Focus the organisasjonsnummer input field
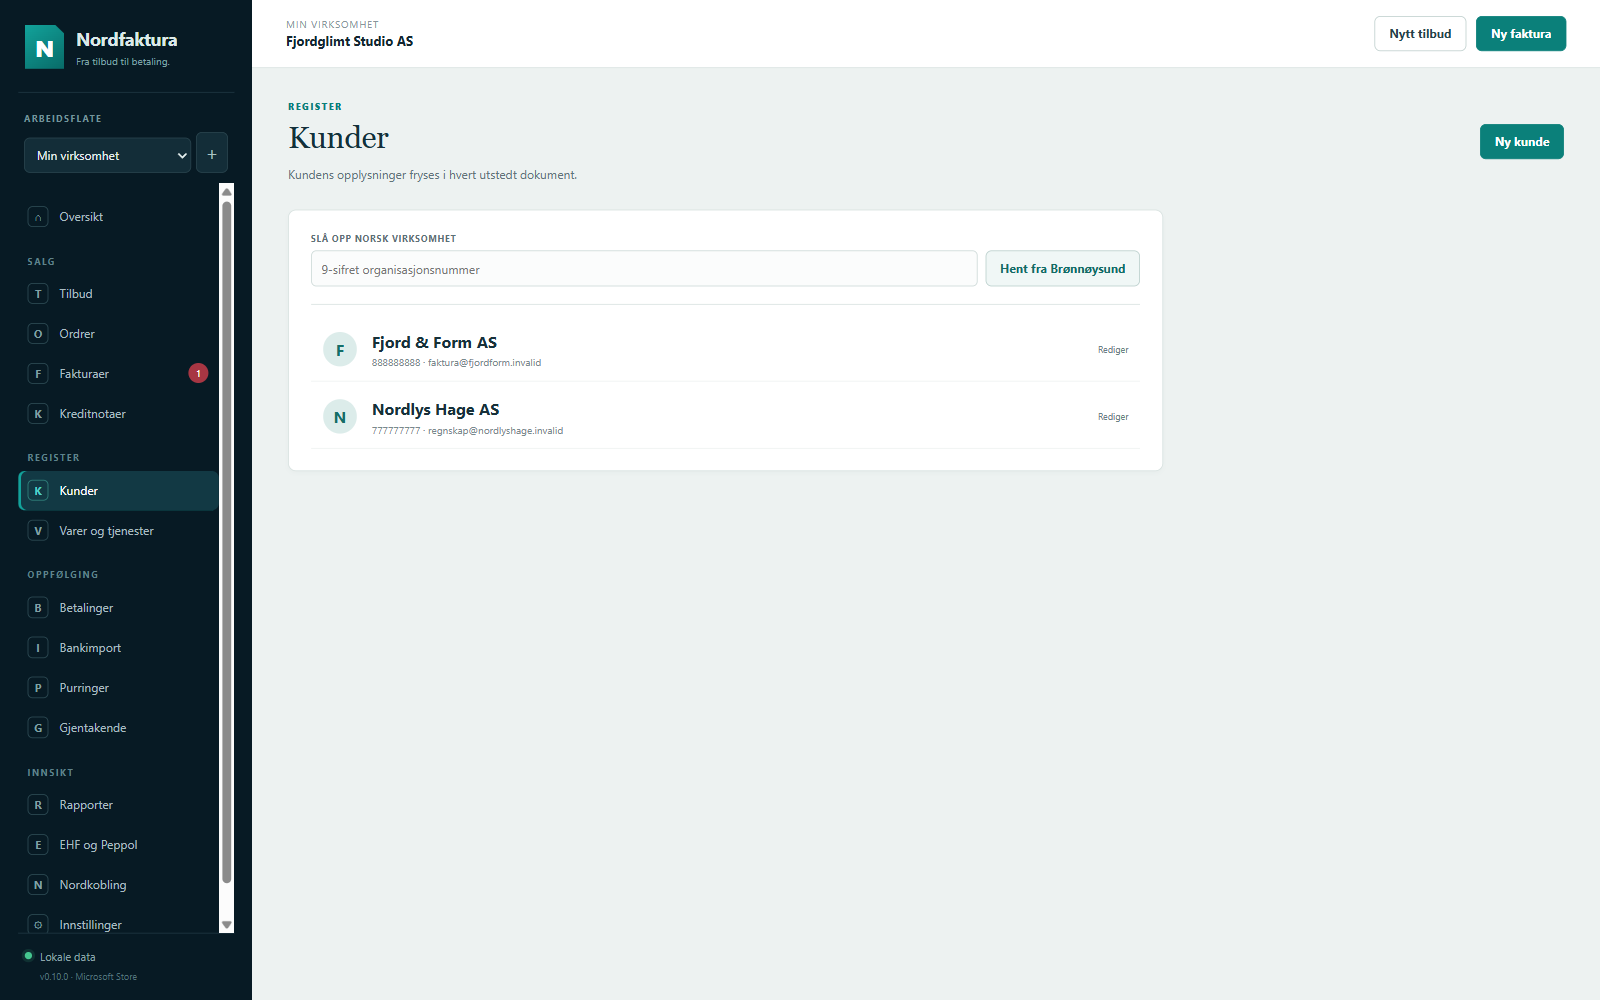The height and width of the screenshot is (1000, 1600). coord(644,269)
